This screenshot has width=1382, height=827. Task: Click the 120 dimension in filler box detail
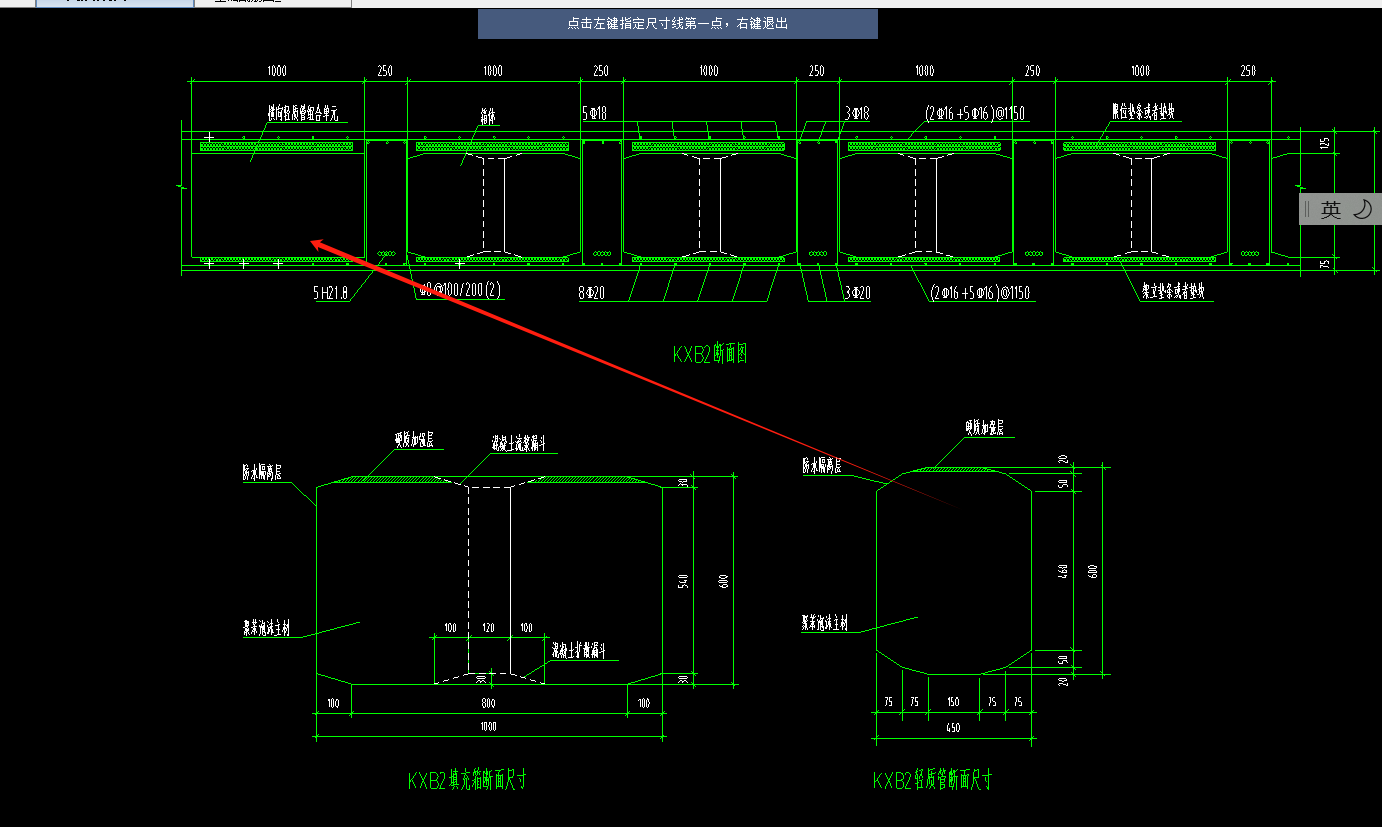click(x=489, y=627)
